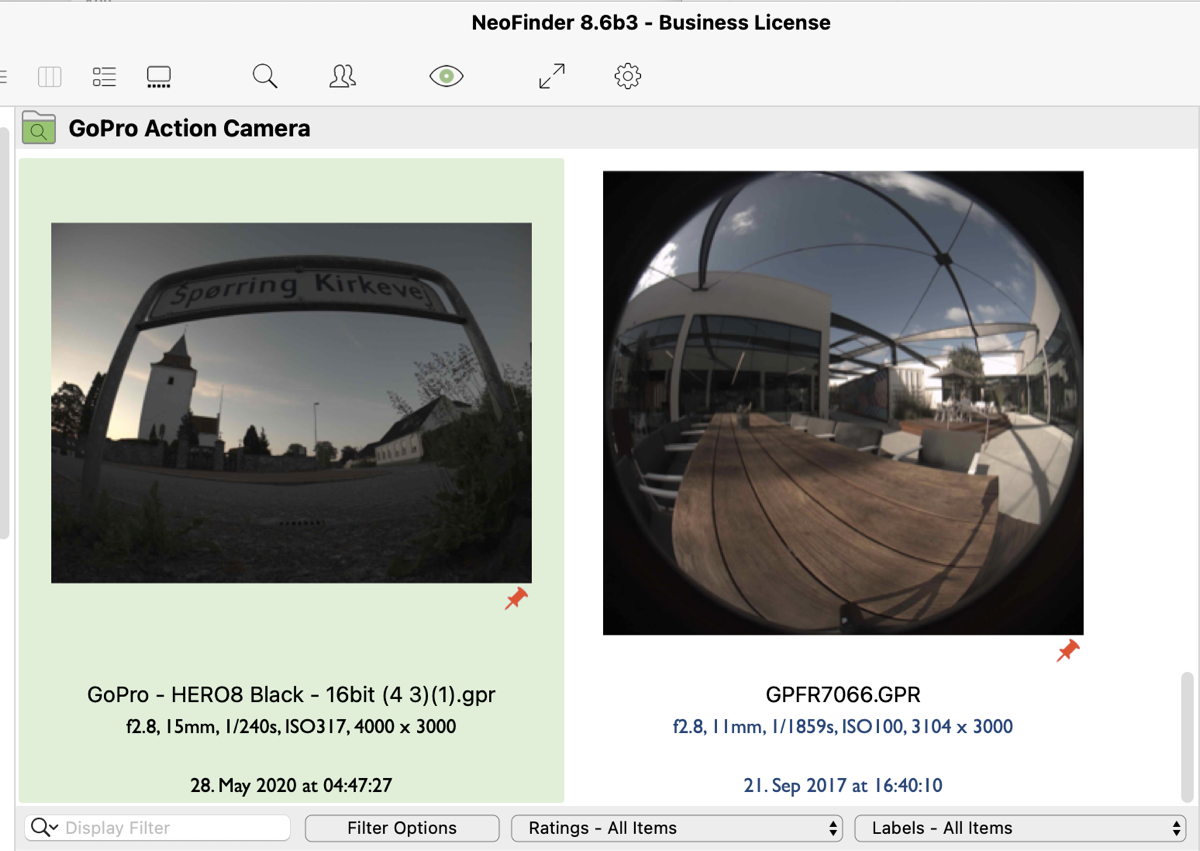Open the Ratings - All Items dropdown
The height and width of the screenshot is (851, 1200).
676,827
